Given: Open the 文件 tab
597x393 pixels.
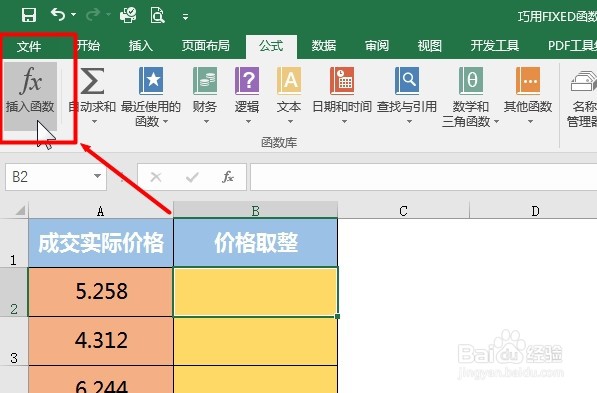Looking at the screenshot, I should pyautogui.click(x=29, y=46).
